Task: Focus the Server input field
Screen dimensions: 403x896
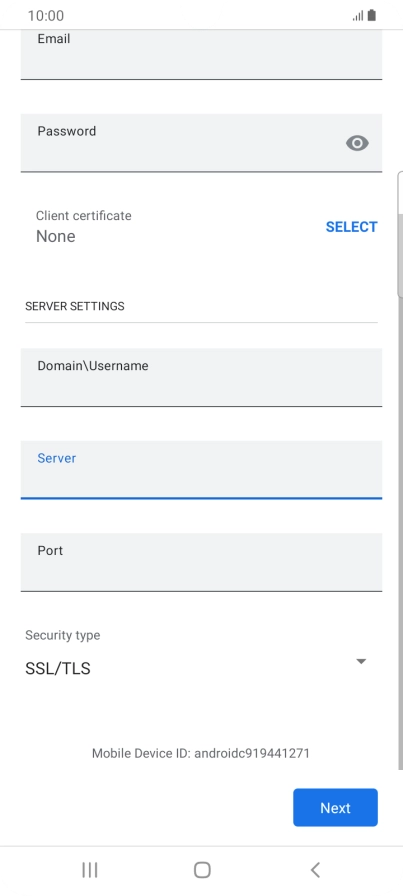Action: click(x=201, y=470)
